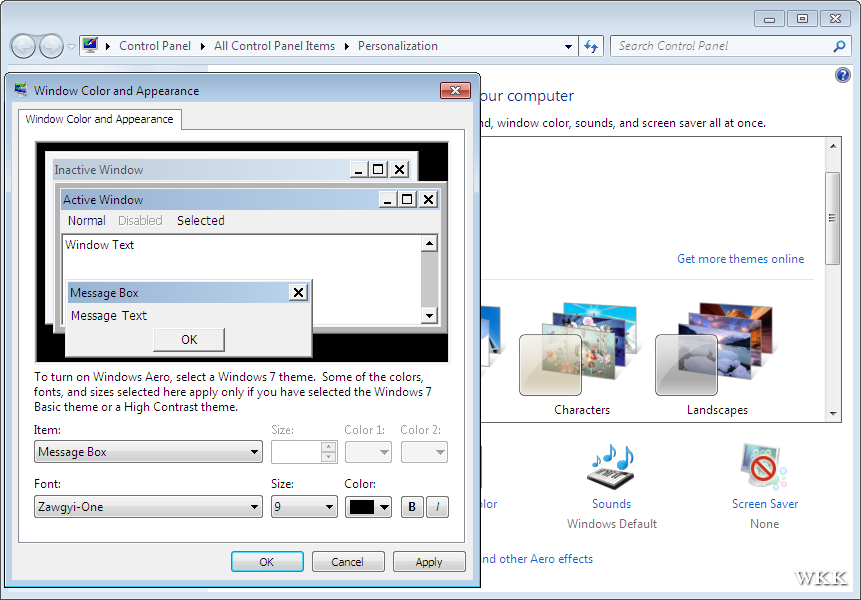
Task: Open Help with the blue question icon
Action: pos(842,75)
